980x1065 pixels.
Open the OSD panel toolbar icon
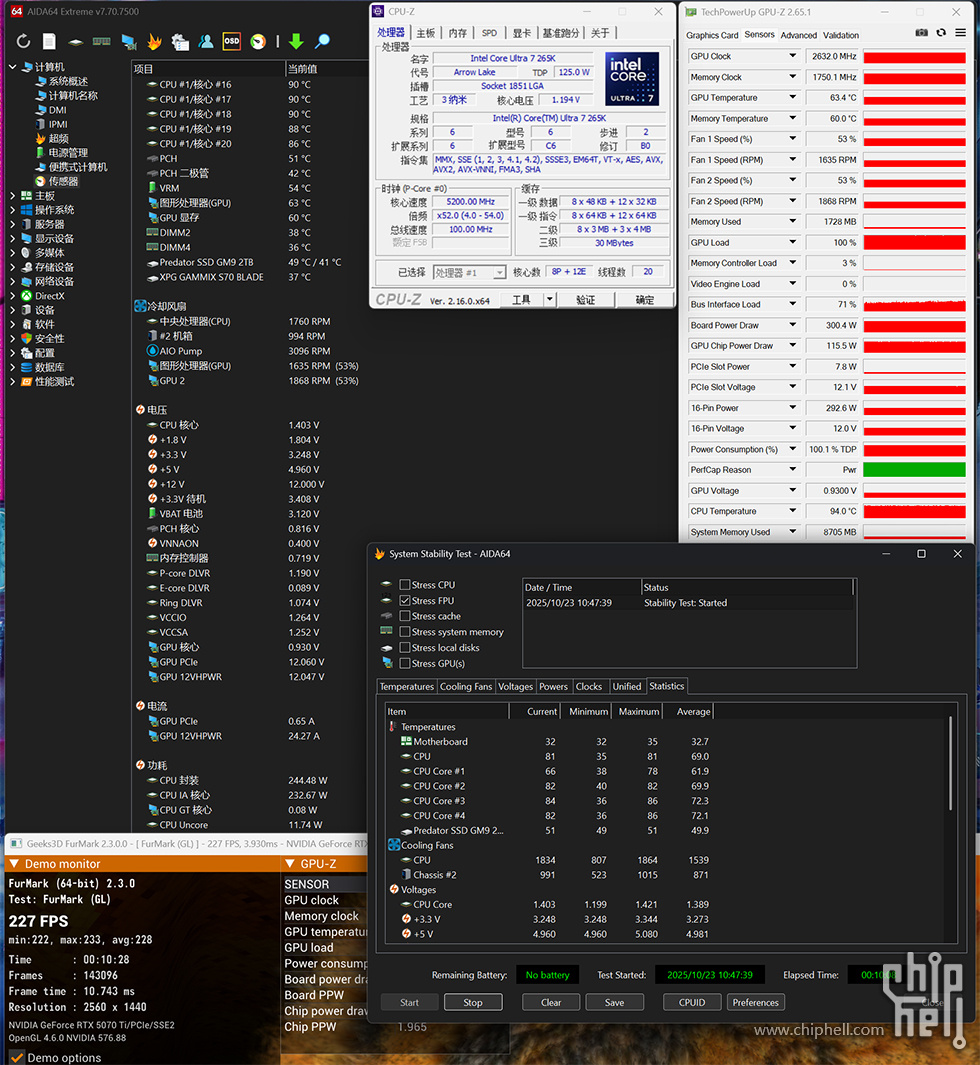231,42
